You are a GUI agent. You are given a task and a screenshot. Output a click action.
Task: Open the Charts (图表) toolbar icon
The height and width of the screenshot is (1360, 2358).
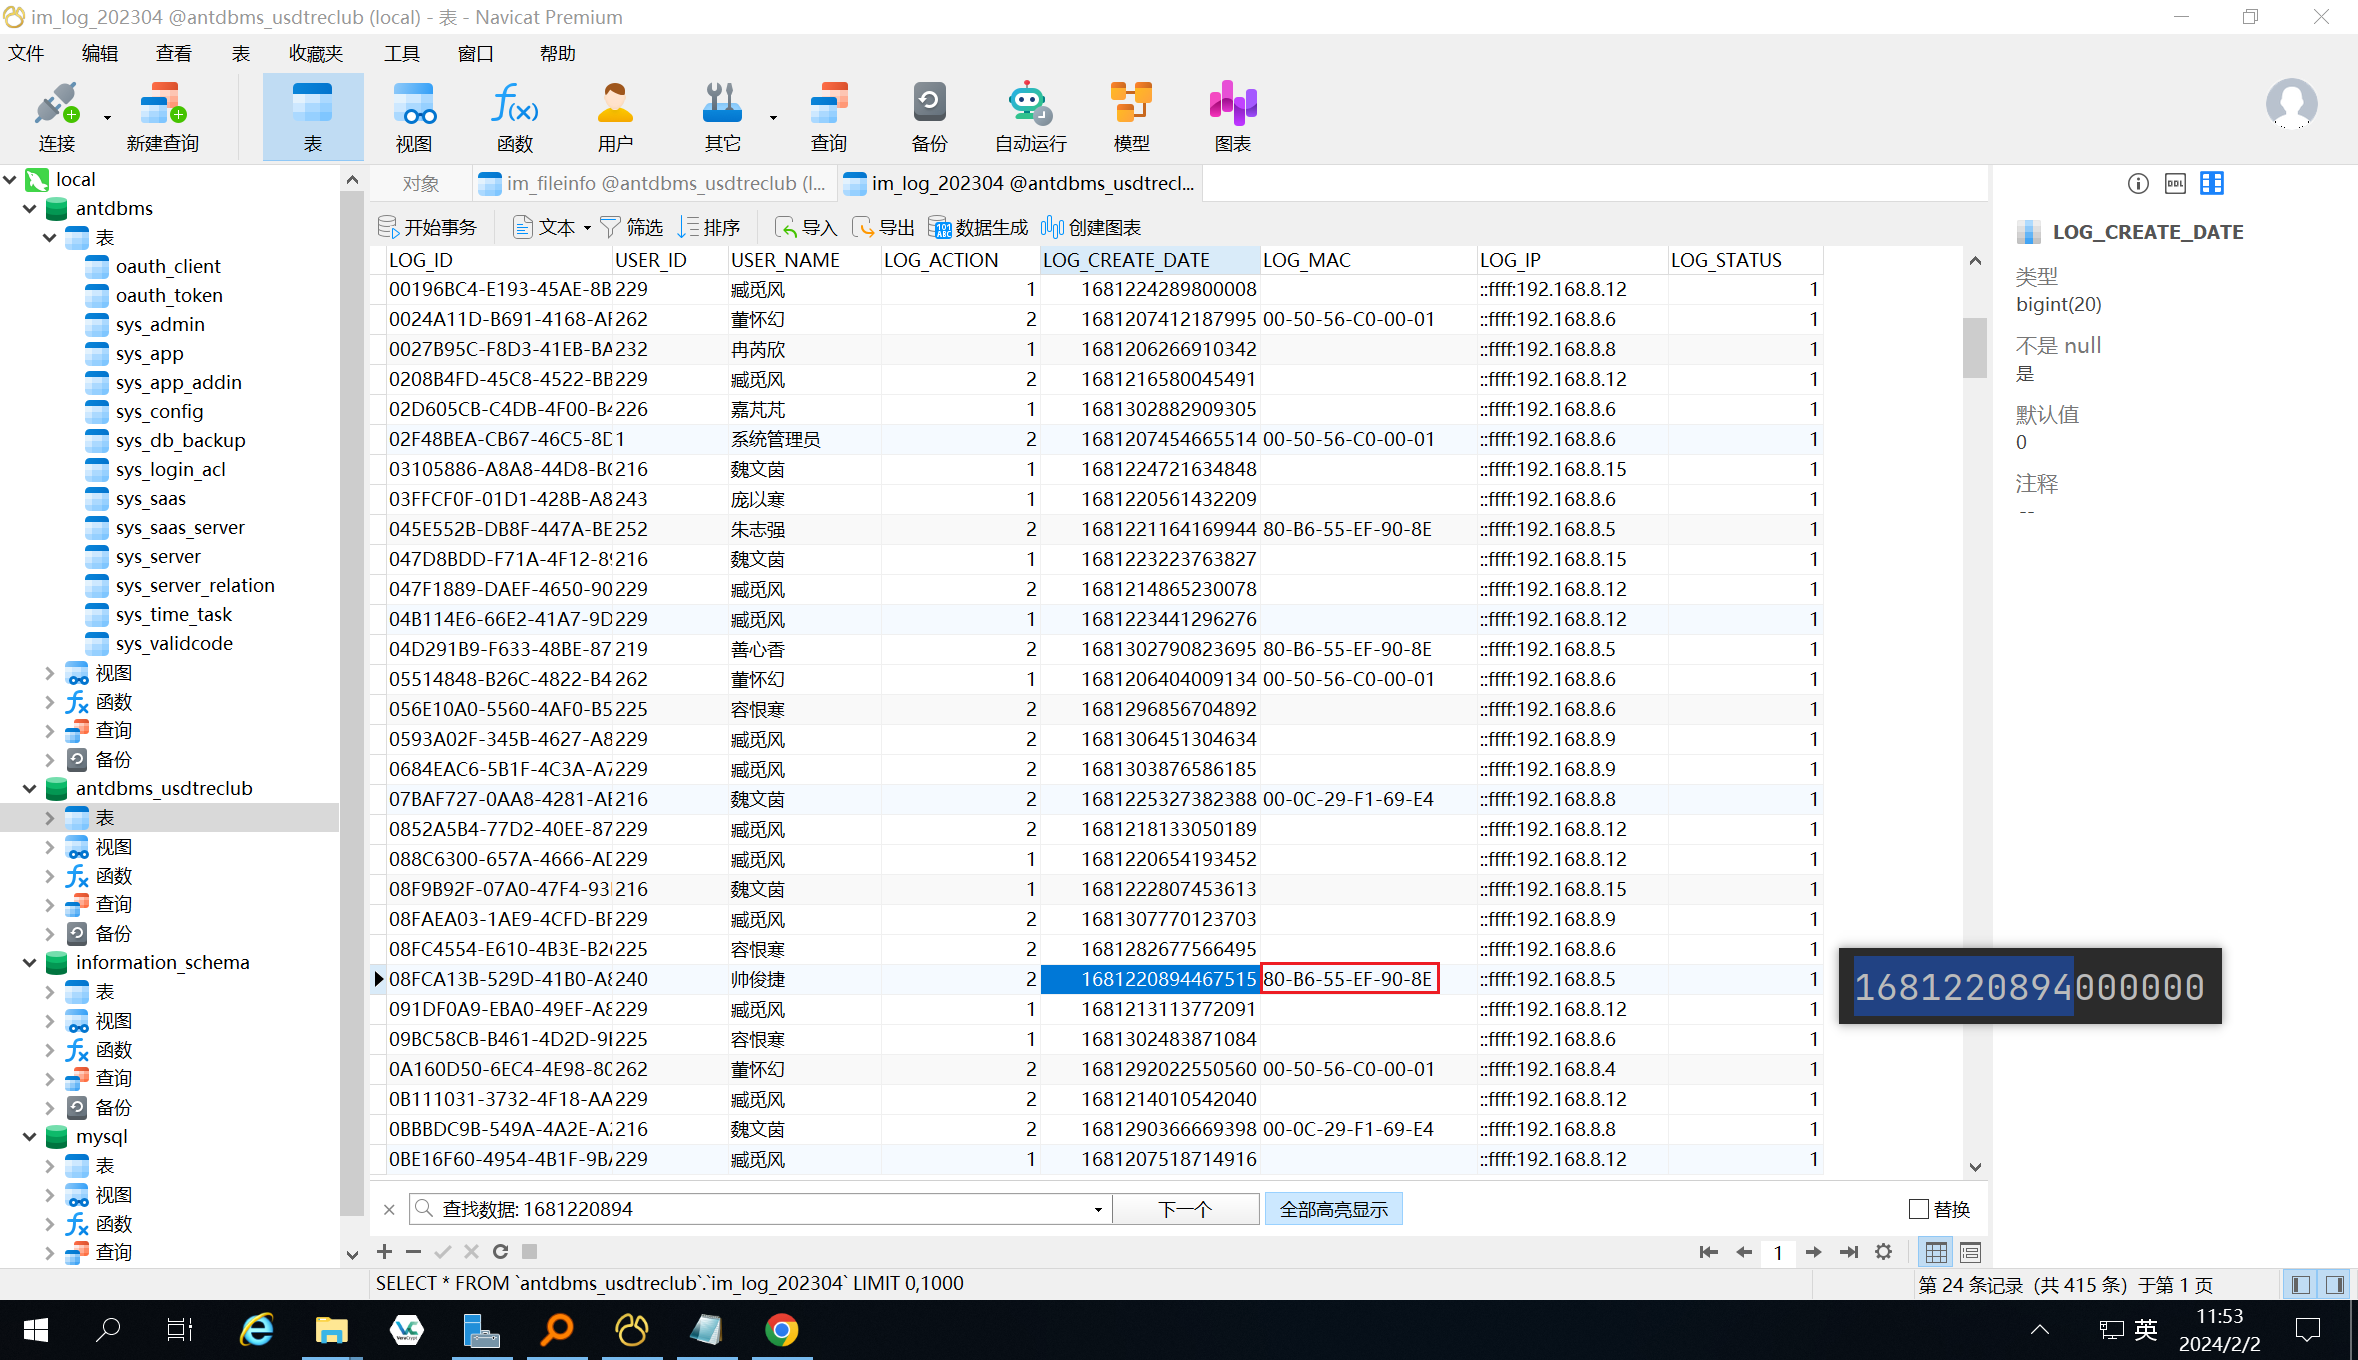tap(1233, 117)
